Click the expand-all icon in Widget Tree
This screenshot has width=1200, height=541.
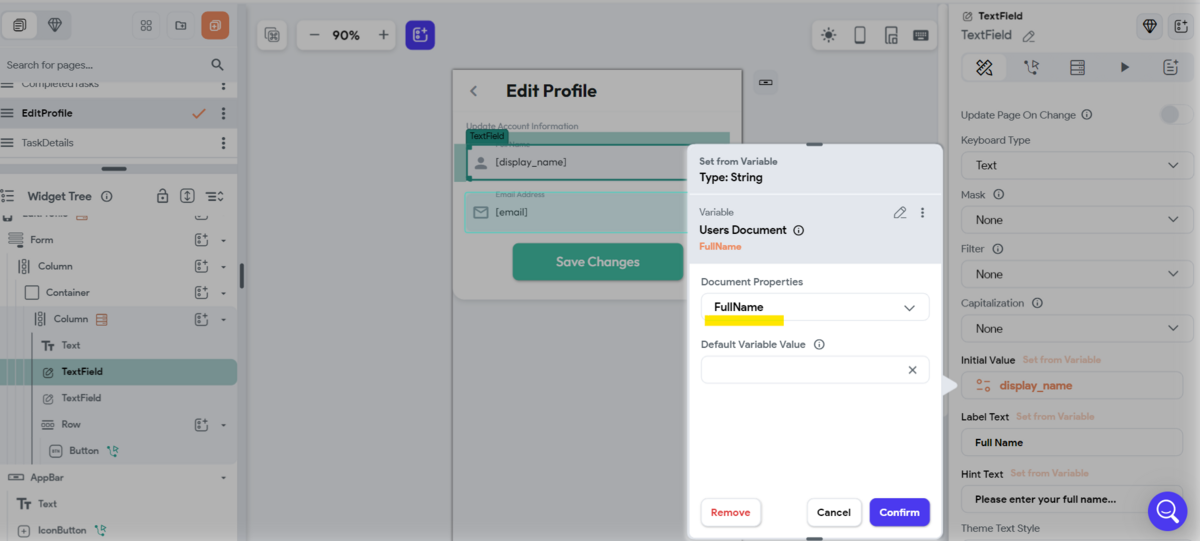pos(187,197)
